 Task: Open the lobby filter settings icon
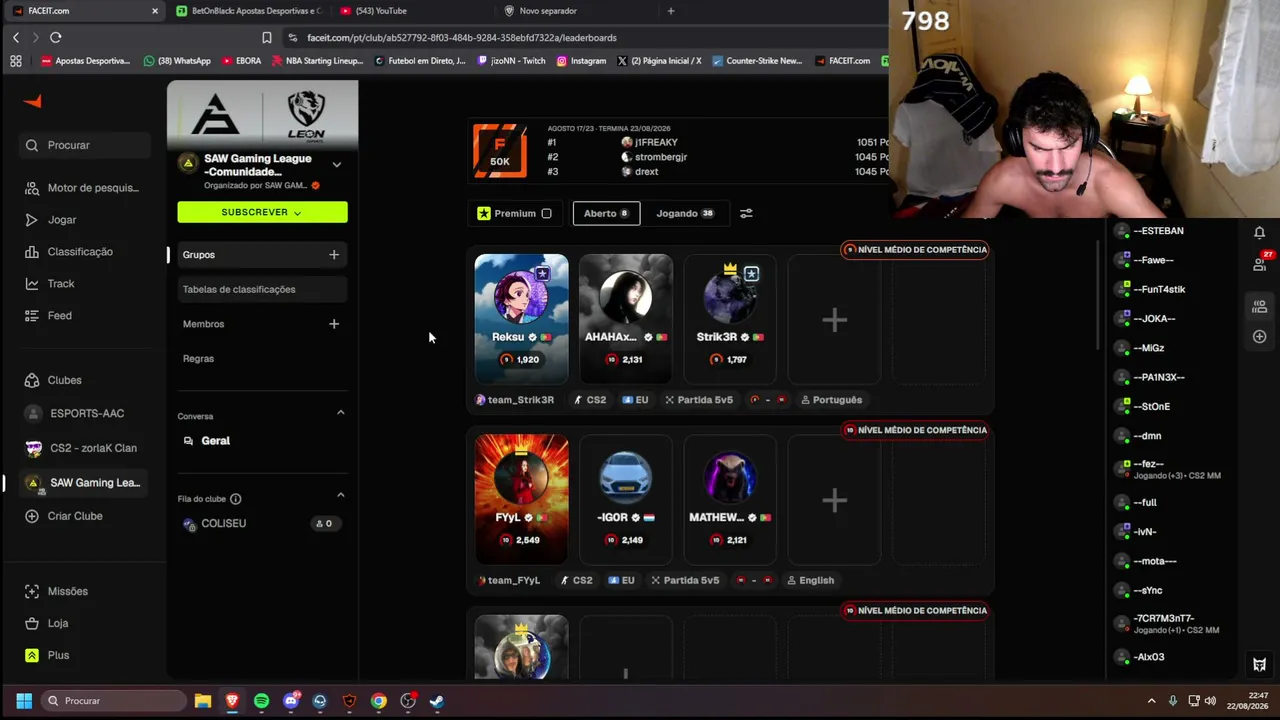tap(746, 213)
